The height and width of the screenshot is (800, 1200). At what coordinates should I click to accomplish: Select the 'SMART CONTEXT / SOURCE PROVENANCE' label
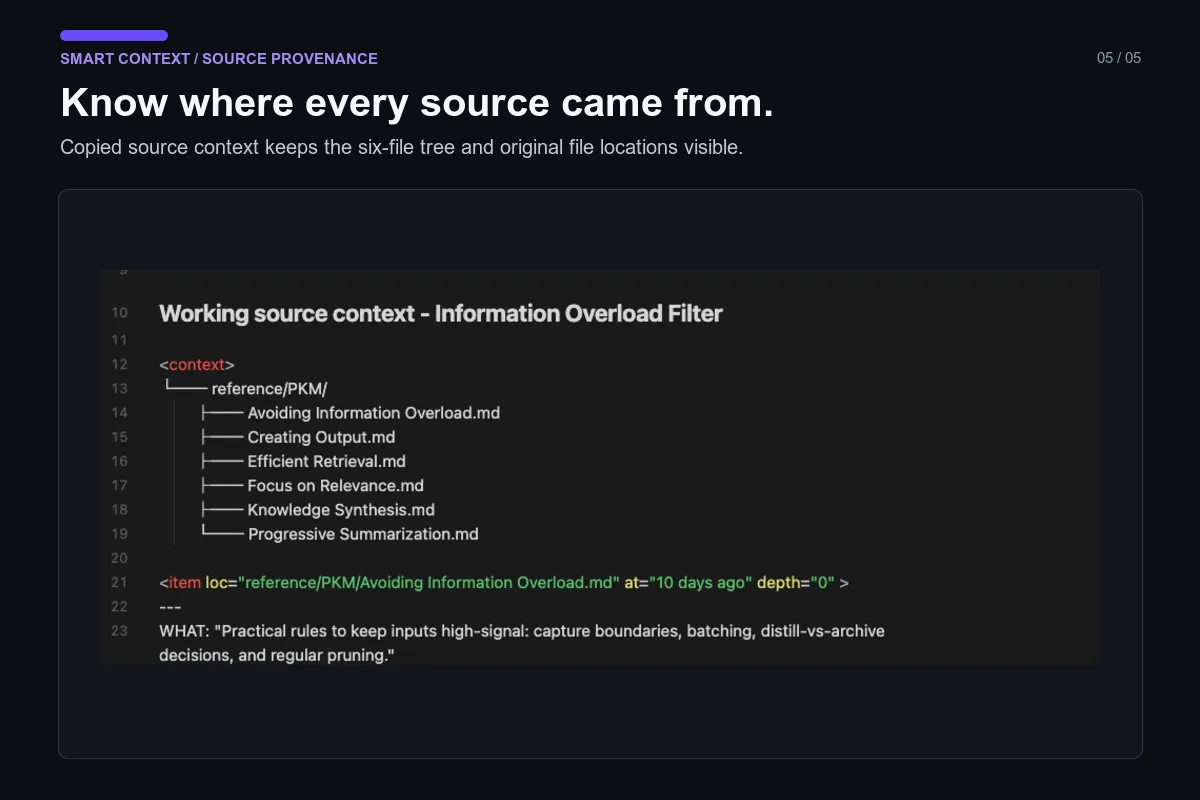tap(219, 59)
